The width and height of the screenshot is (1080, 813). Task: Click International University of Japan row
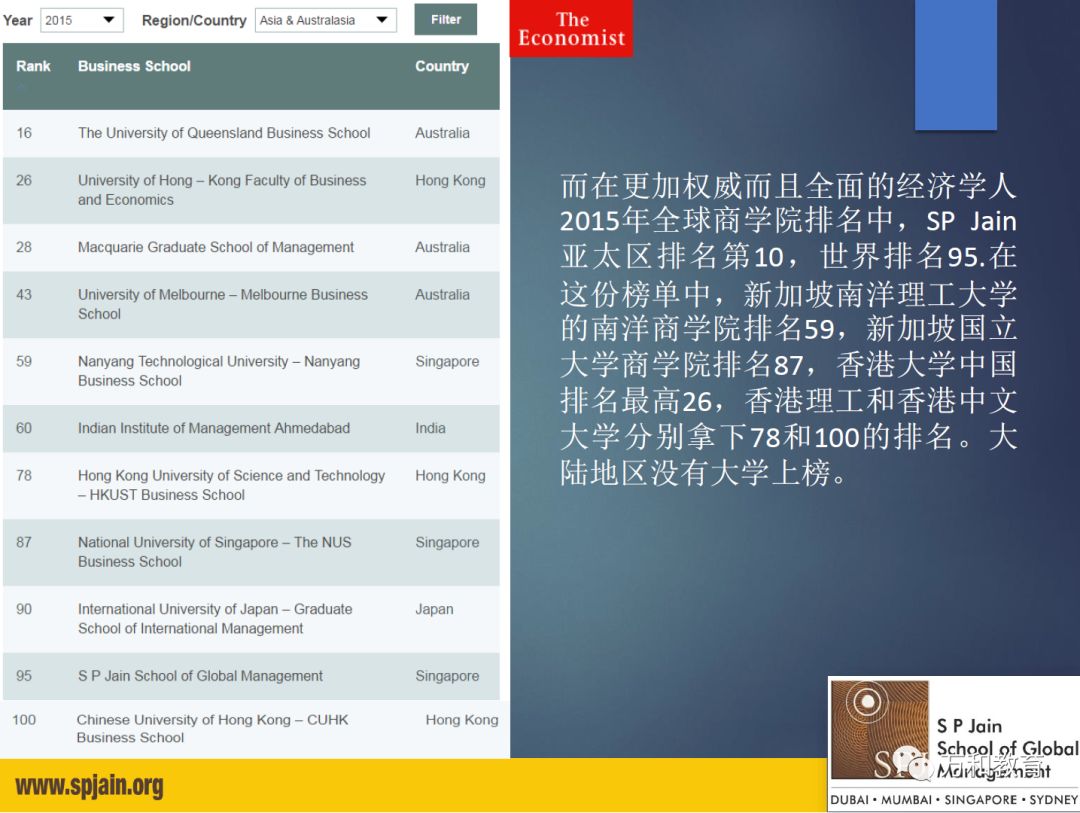[x=251, y=619]
